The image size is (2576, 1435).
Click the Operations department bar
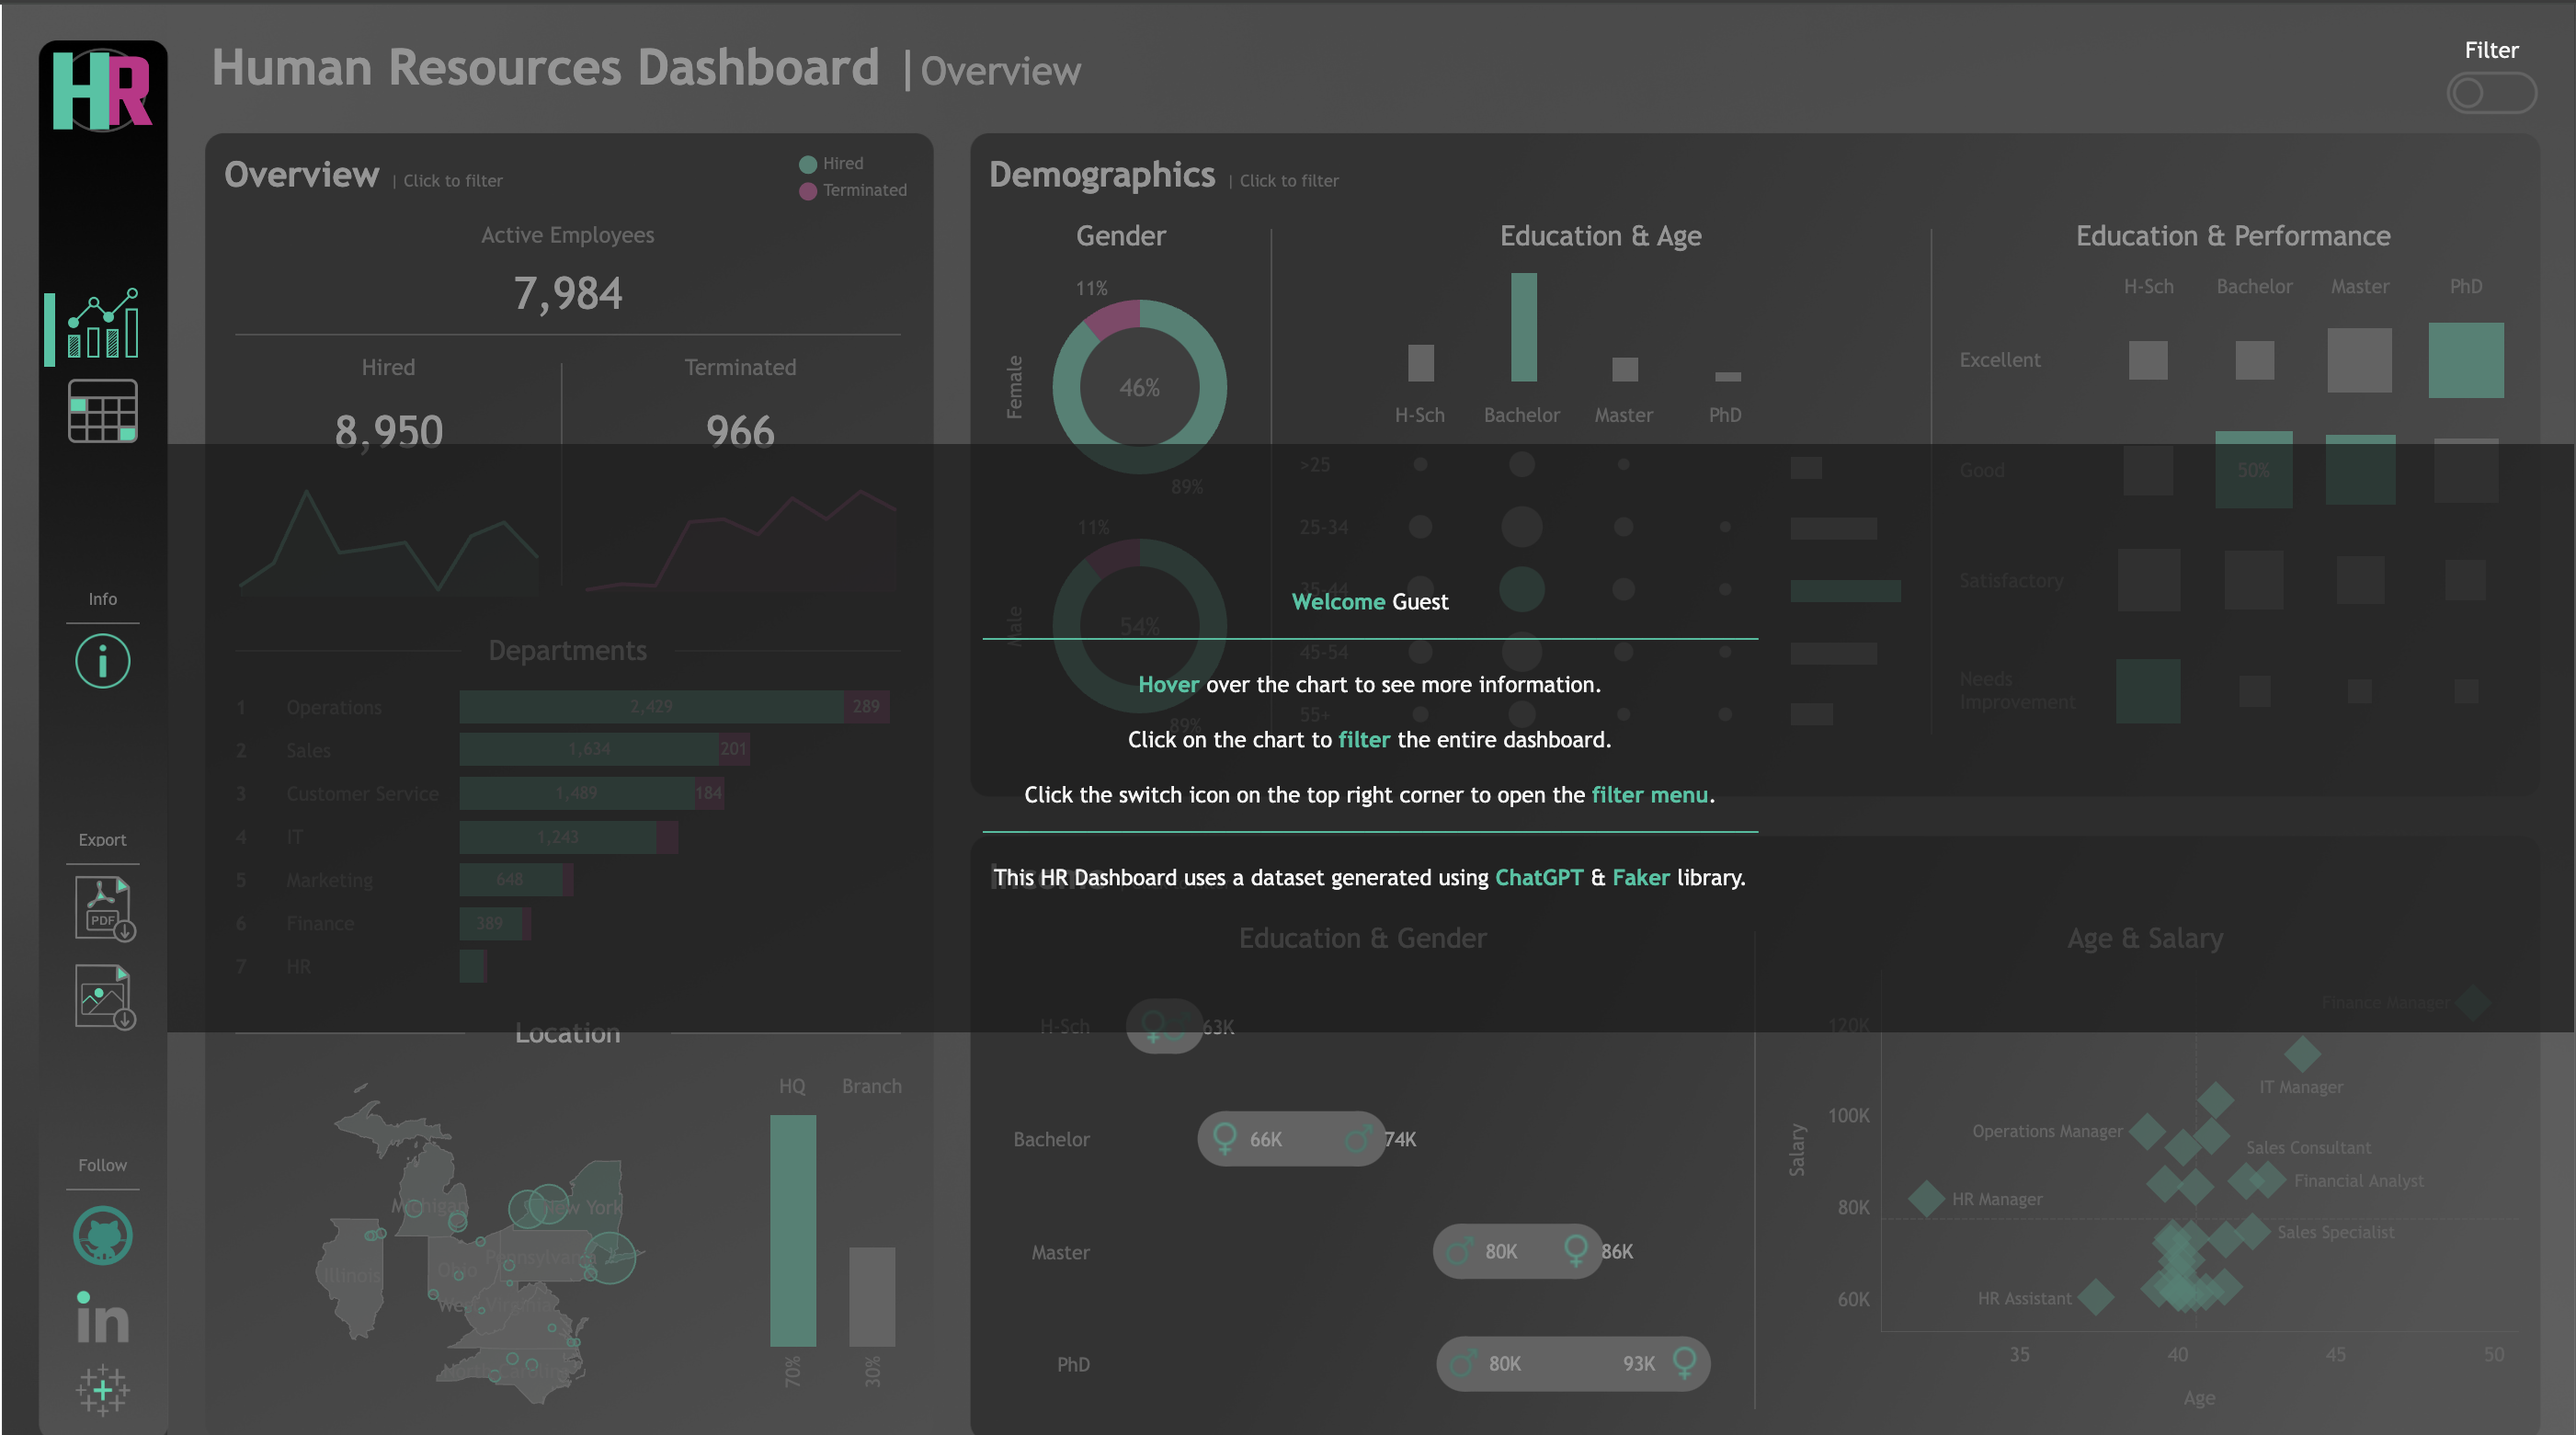(650, 707)
